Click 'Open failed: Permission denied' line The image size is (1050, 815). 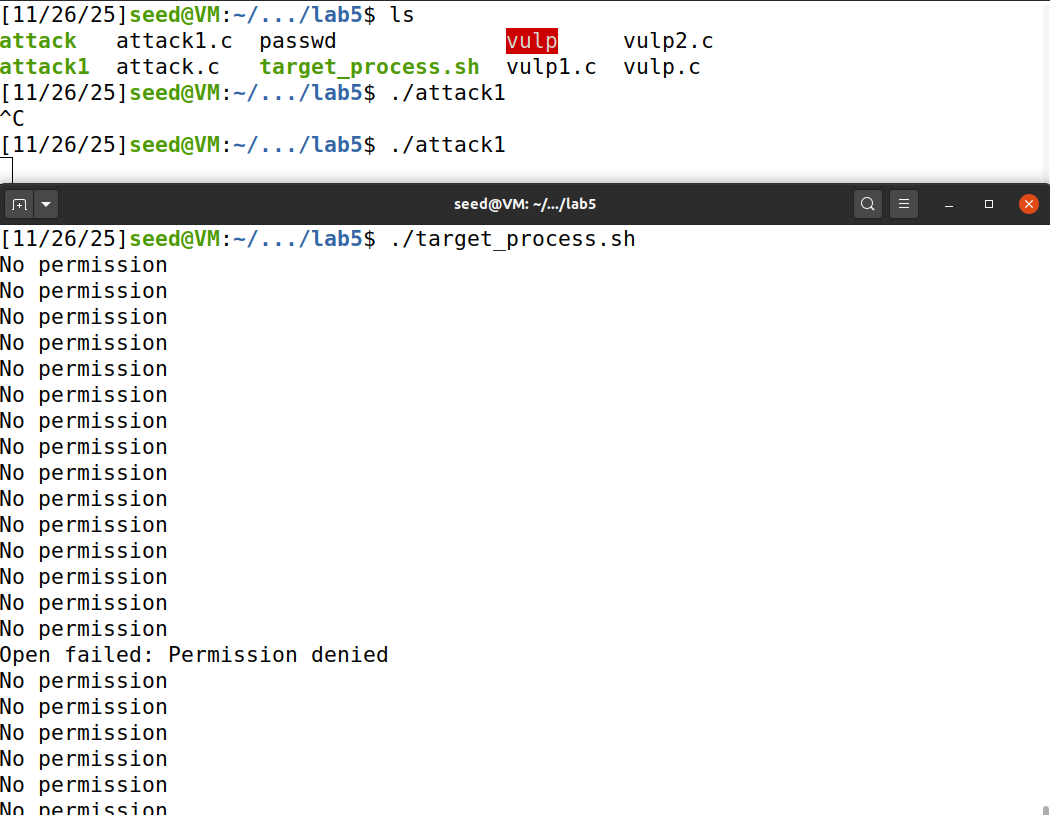click(x=194, y=655)
